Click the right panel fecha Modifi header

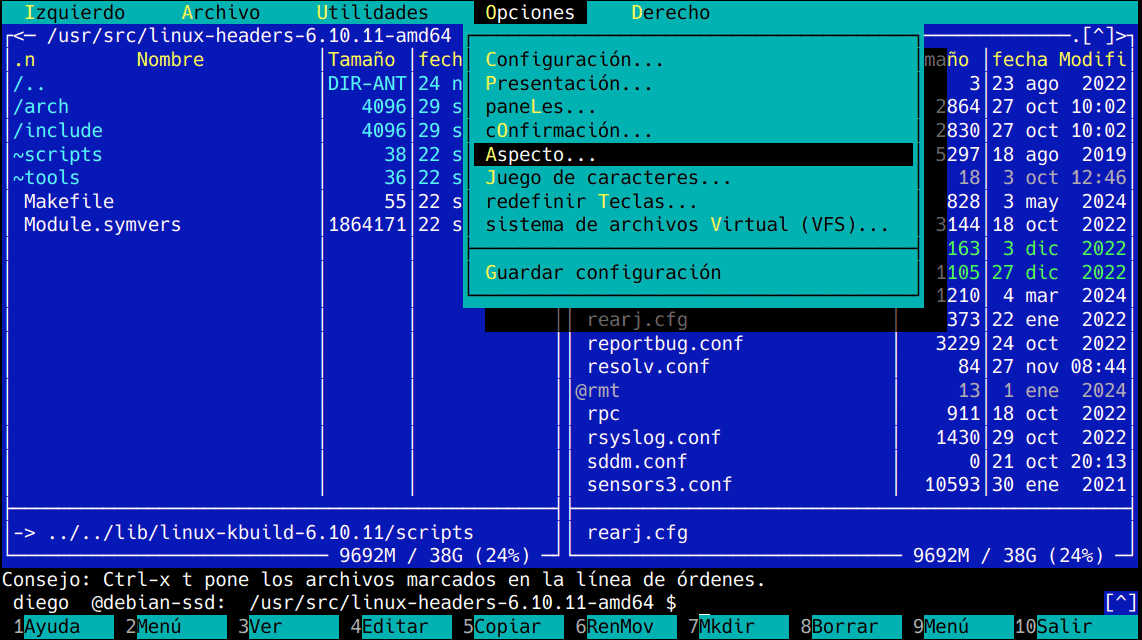(x=1059, y=60)
